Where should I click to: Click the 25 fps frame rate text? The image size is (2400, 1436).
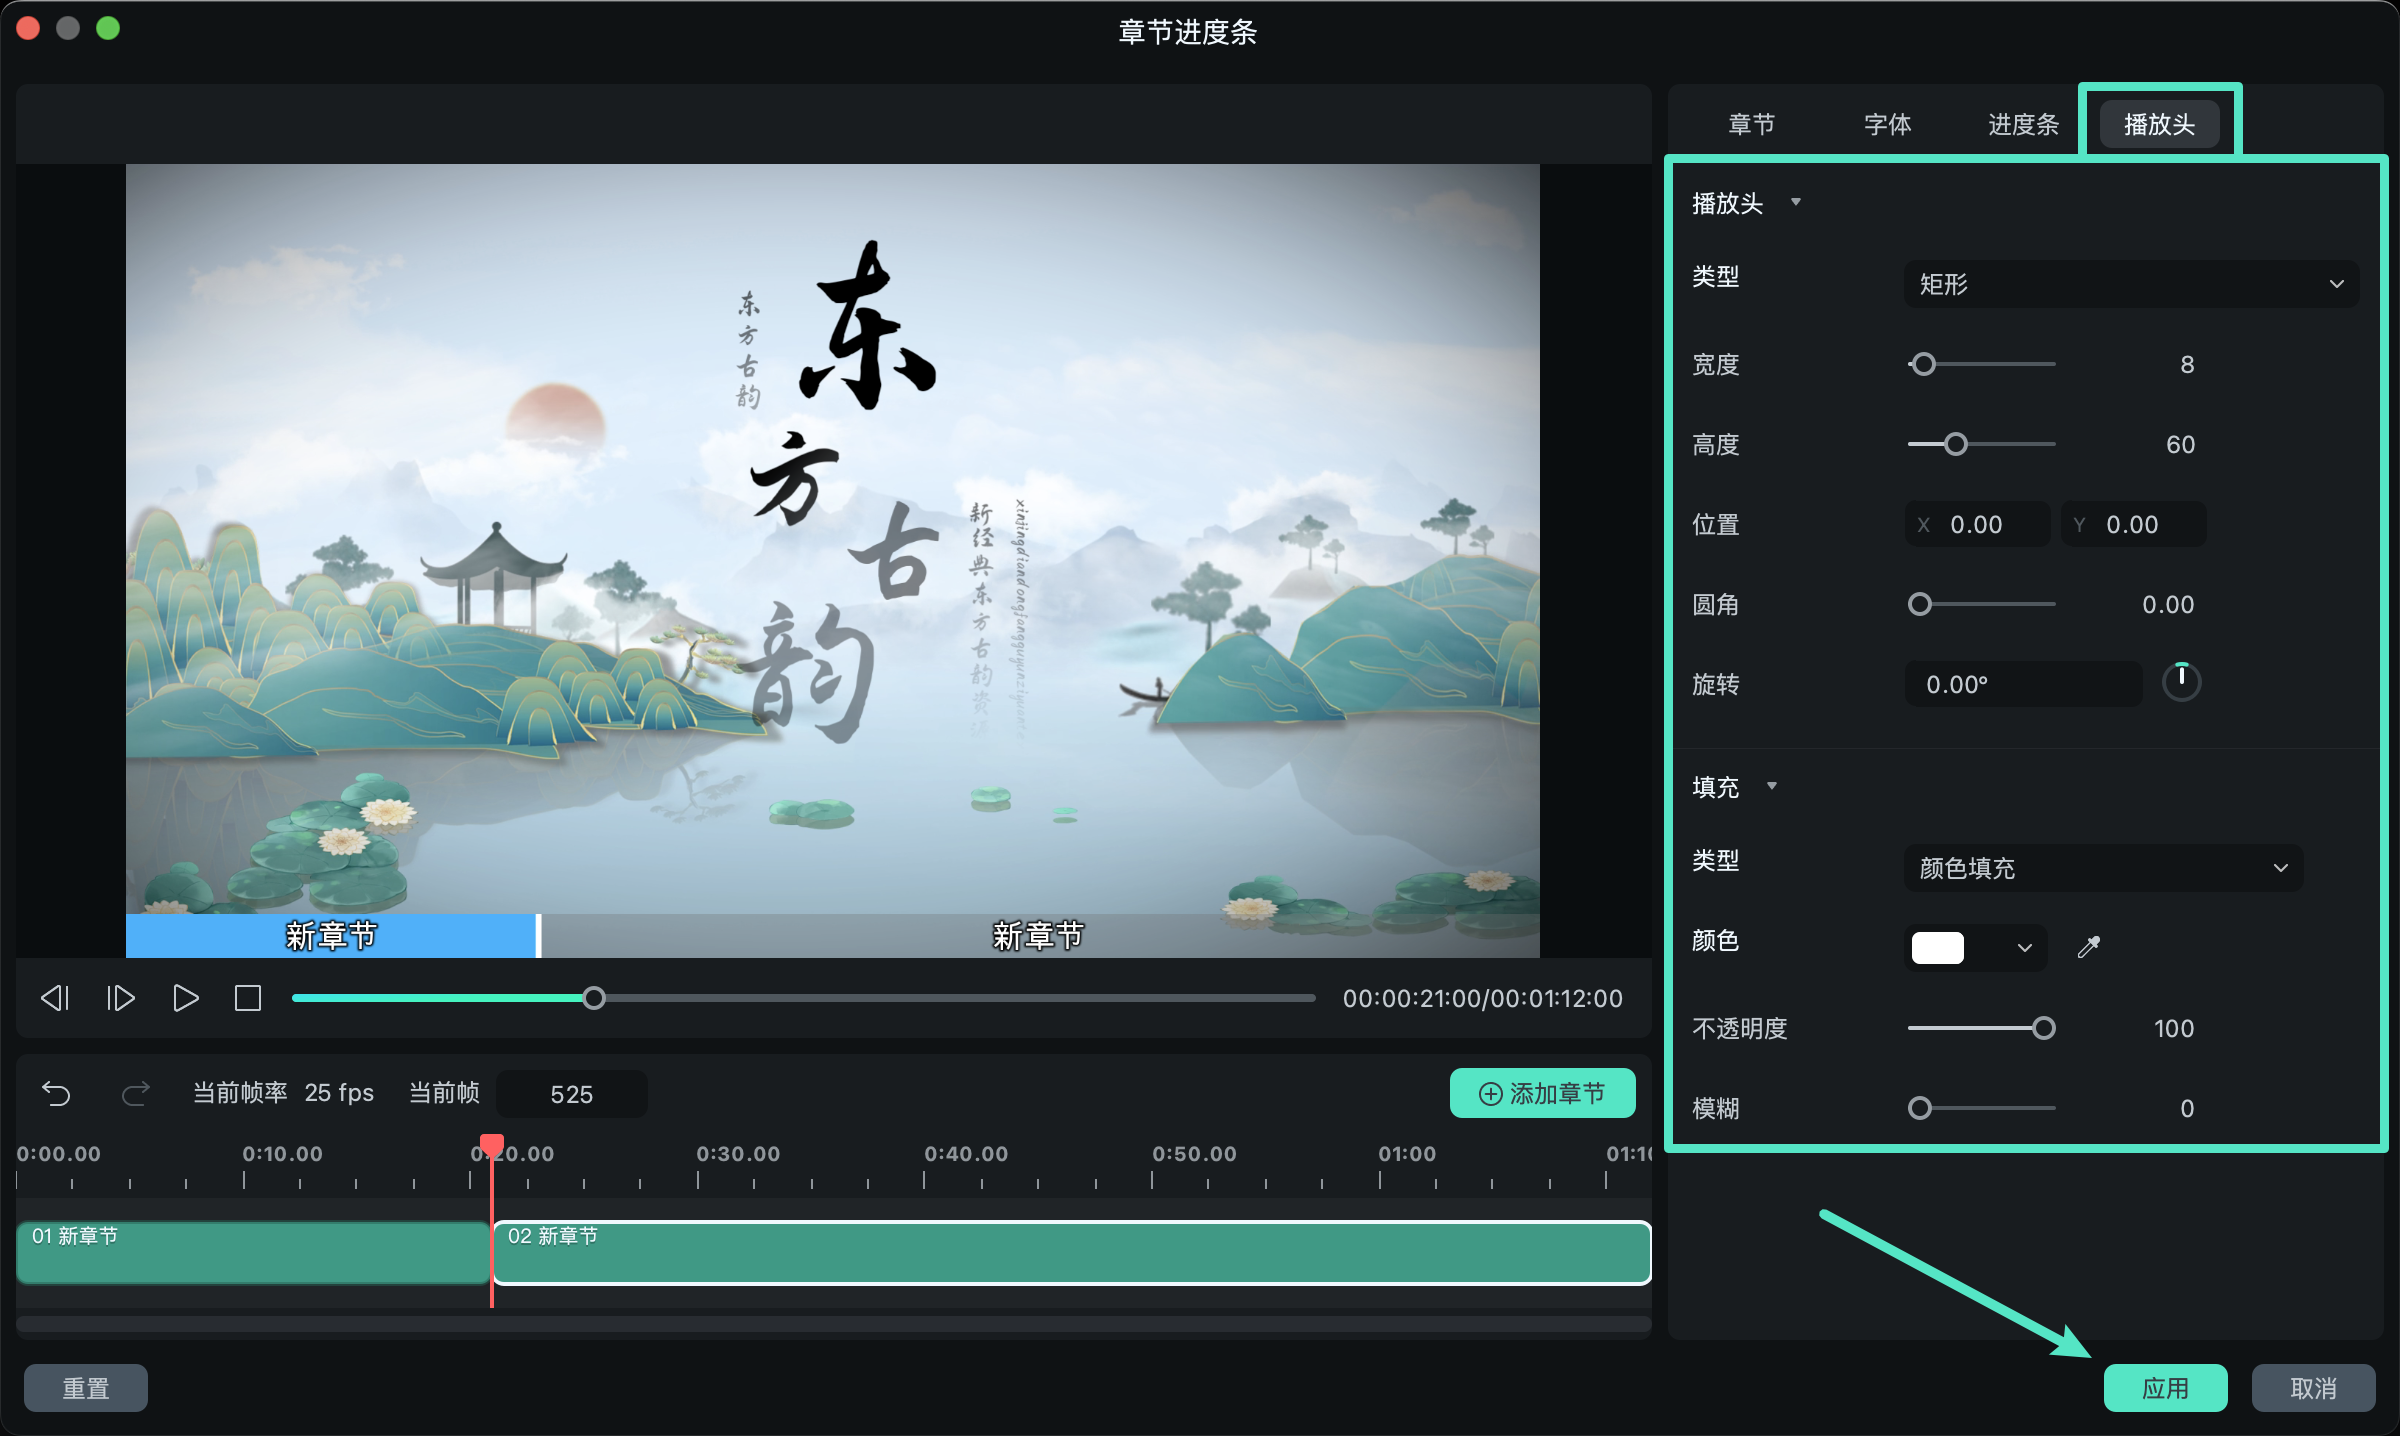click(x=339, y=1093)
